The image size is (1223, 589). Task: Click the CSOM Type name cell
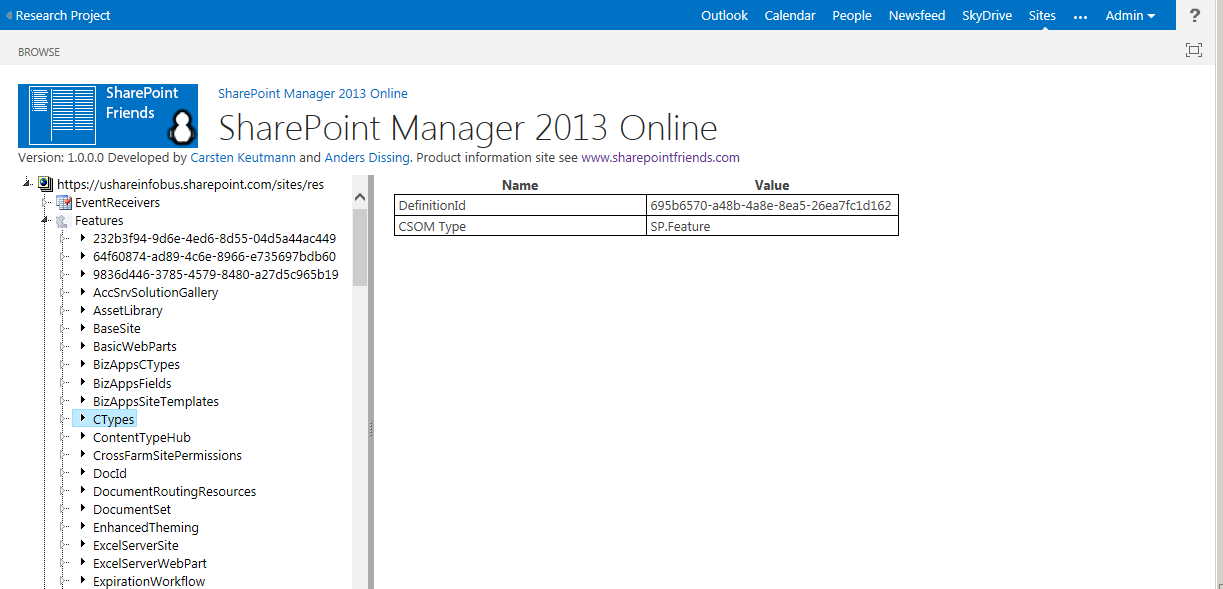click(520, 226)
